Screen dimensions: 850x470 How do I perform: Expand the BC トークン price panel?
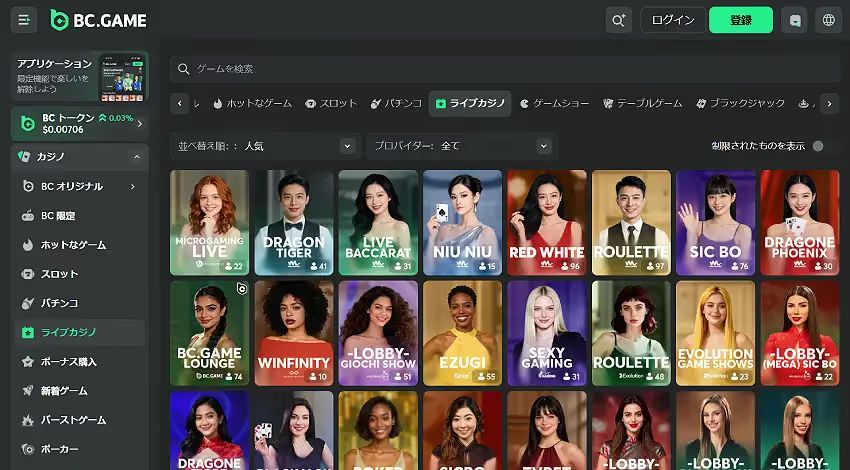[139, 124]
